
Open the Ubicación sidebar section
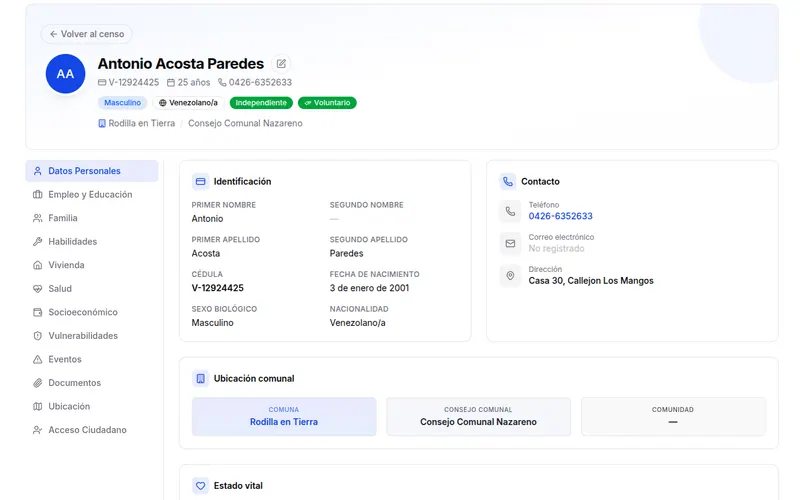coord(92,406)
